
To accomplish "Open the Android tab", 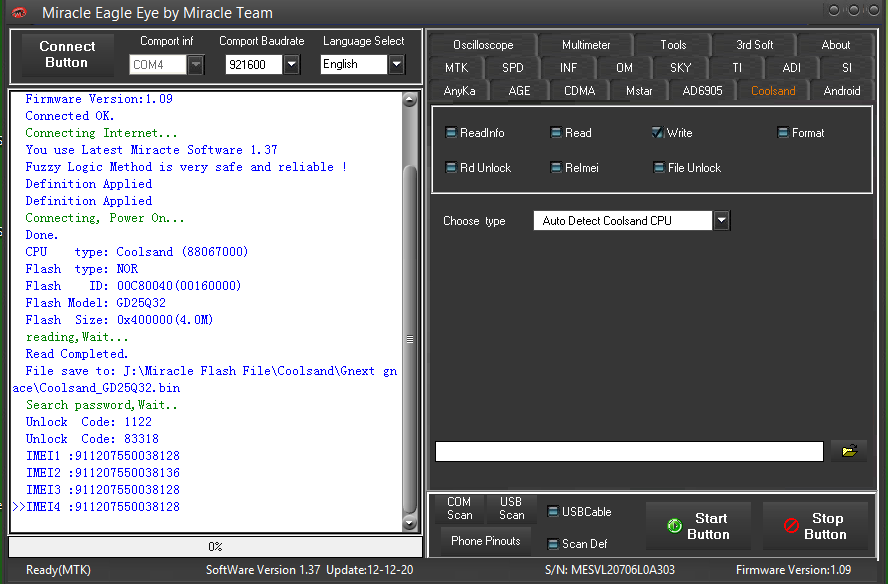I will coord(842,91).
